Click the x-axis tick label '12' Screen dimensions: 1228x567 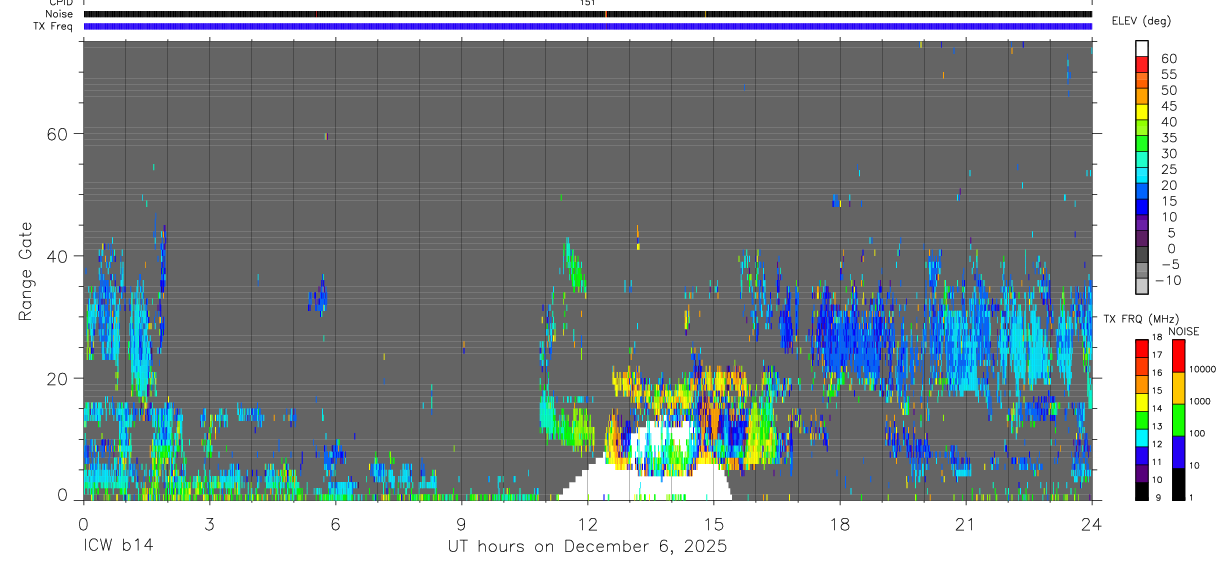point(588,524)
